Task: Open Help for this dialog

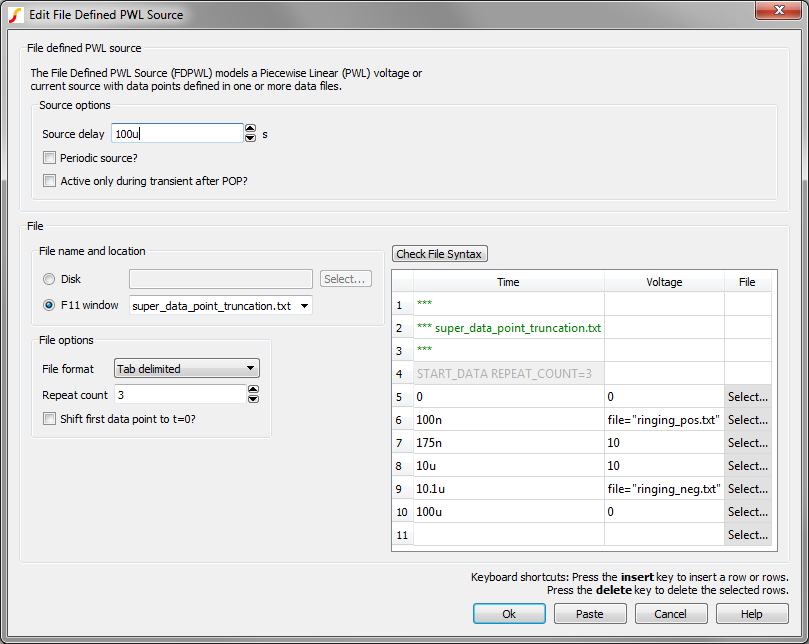Action: click(x=751, y=614)
